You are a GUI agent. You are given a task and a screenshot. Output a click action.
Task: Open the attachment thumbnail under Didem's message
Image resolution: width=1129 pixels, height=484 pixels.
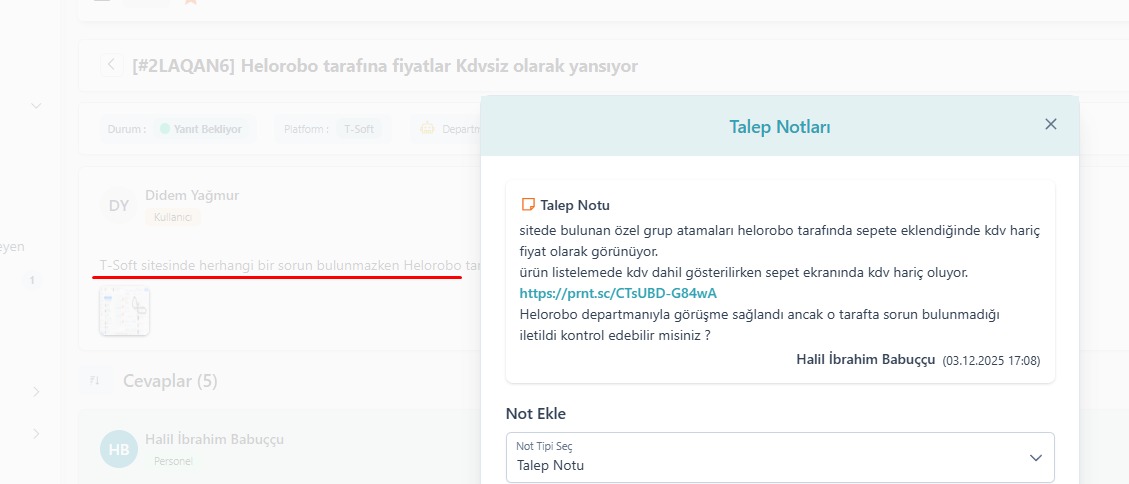pos(124,310)
